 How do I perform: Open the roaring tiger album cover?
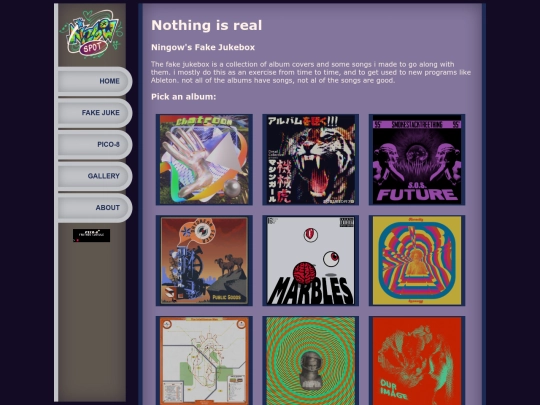coord(311,159)
